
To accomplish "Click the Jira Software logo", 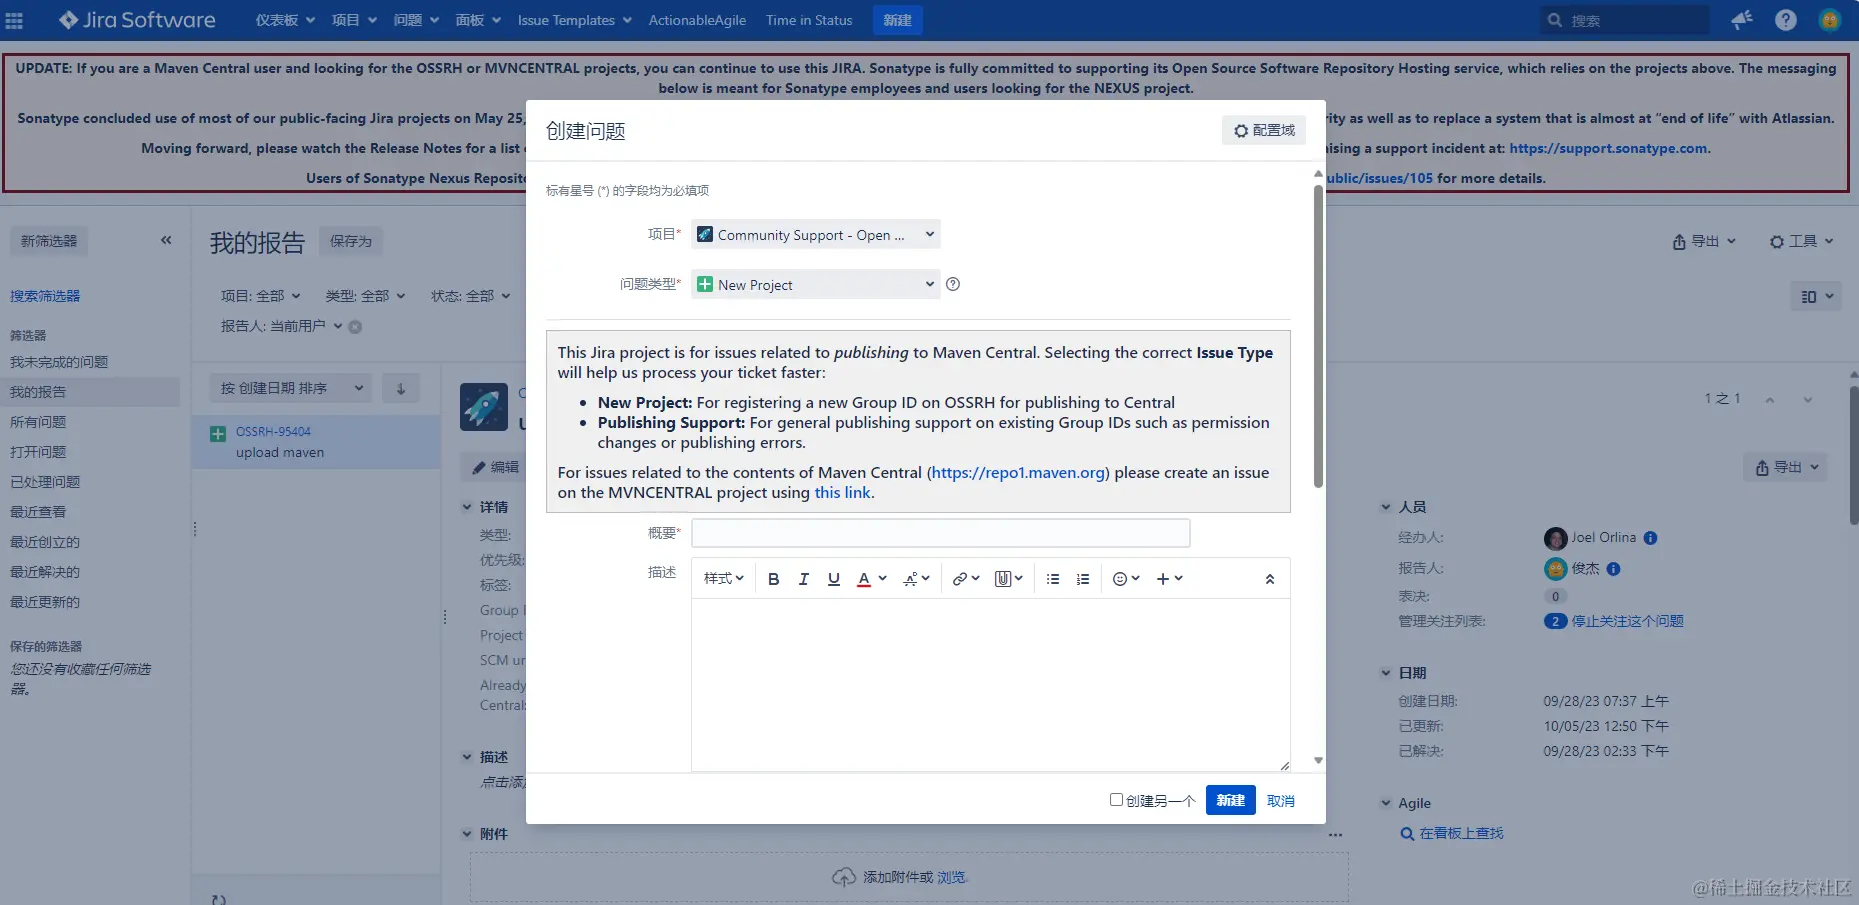I will point(137,20).
